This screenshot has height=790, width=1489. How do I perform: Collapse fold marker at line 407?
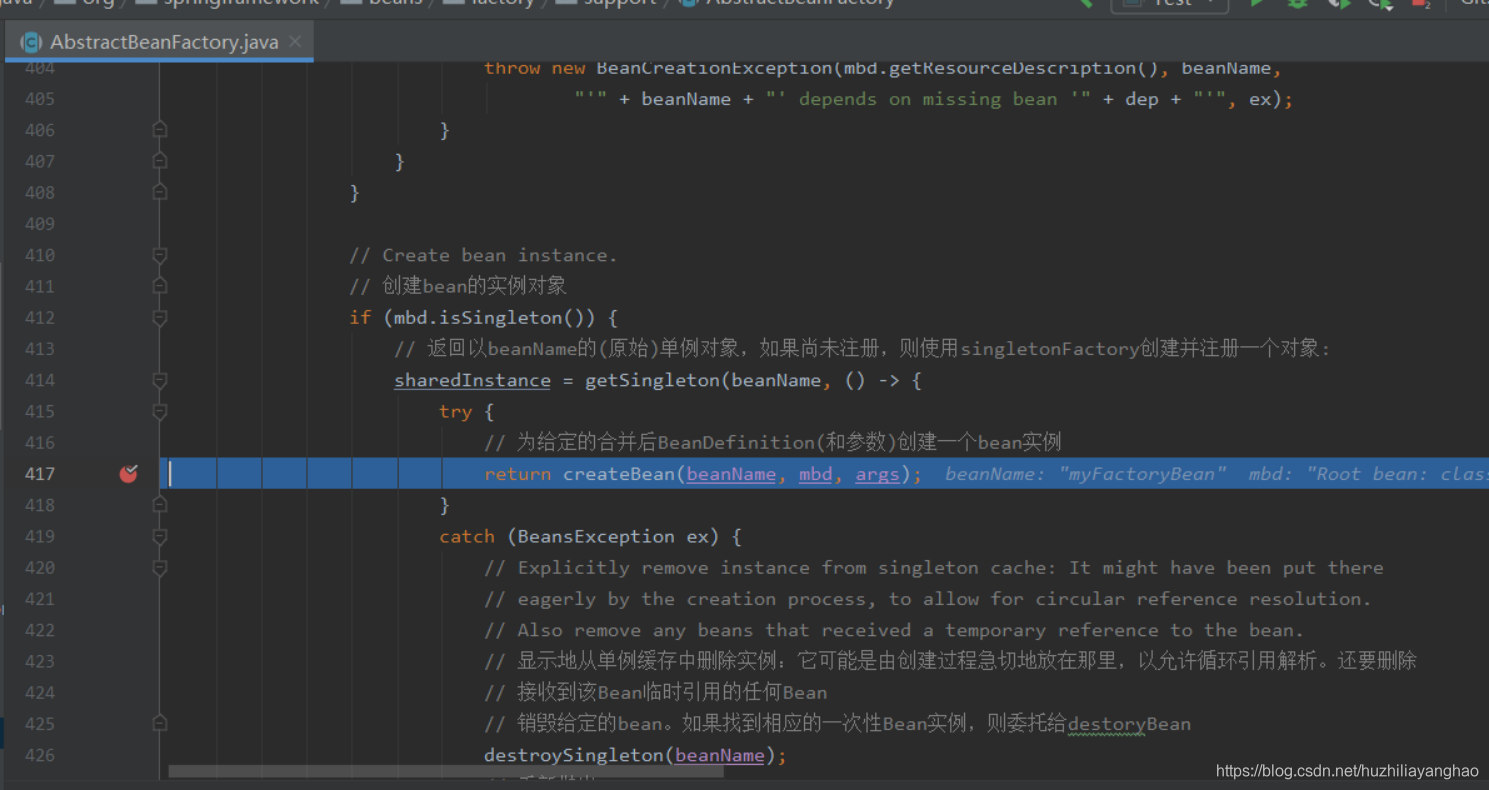click(x=159, y=161)
